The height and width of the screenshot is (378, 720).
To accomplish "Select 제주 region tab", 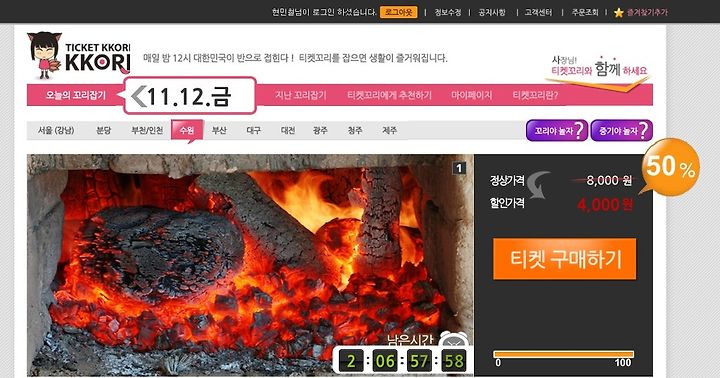I will pos(389,130).
